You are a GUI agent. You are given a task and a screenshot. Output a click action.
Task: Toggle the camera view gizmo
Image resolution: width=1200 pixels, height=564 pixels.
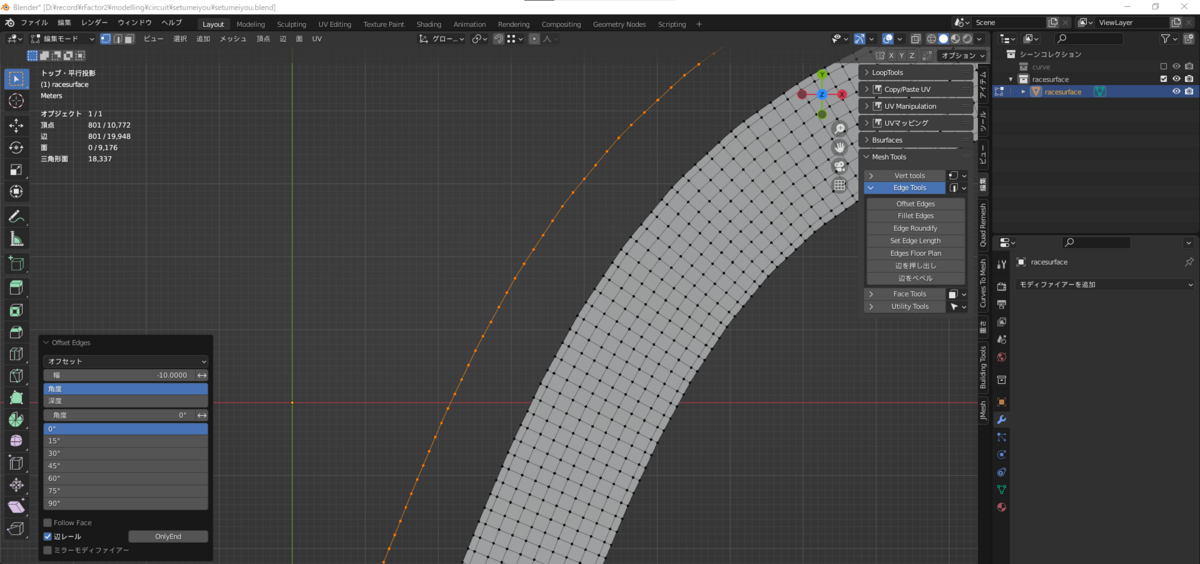(x=840, y=166)
